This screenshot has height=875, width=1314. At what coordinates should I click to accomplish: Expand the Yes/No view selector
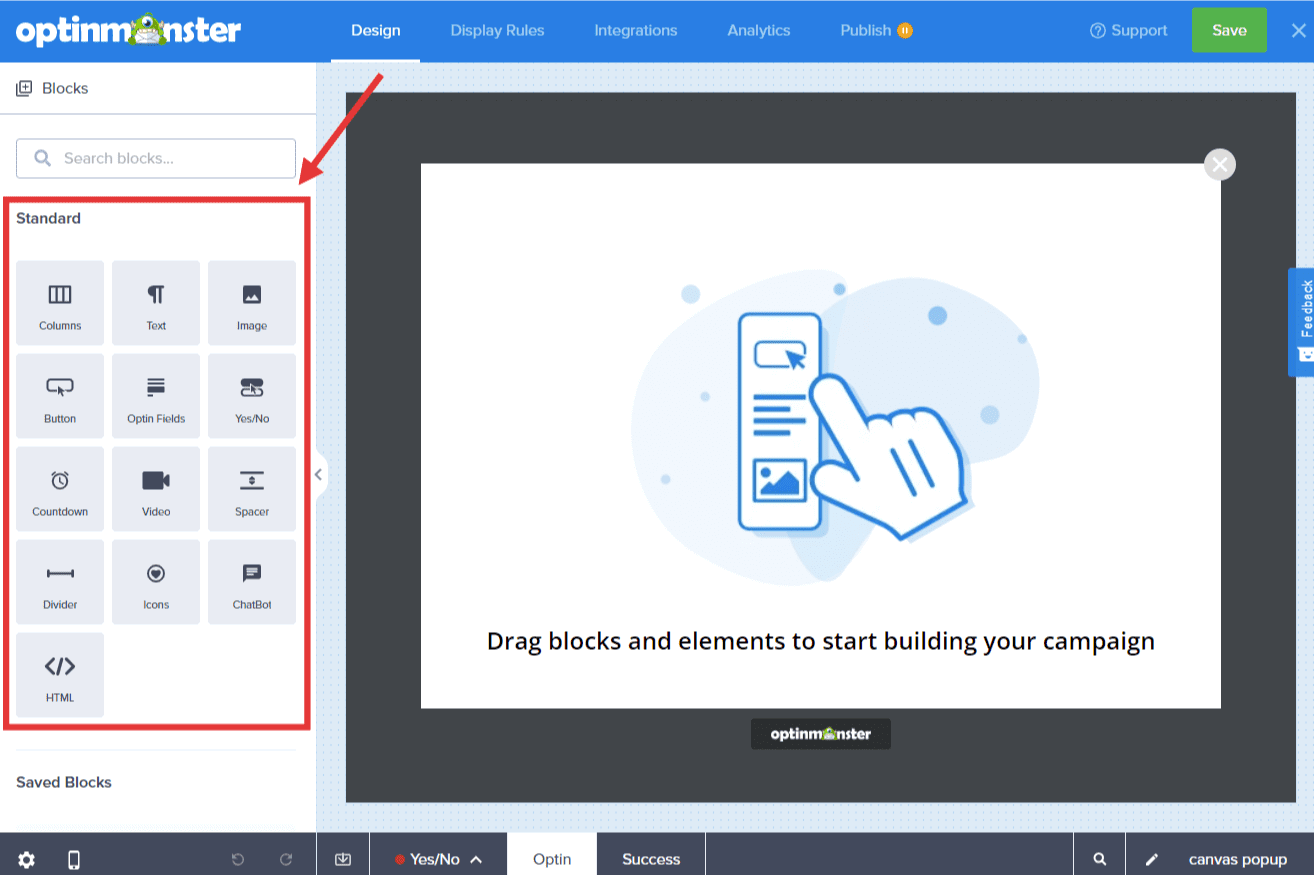477,858
